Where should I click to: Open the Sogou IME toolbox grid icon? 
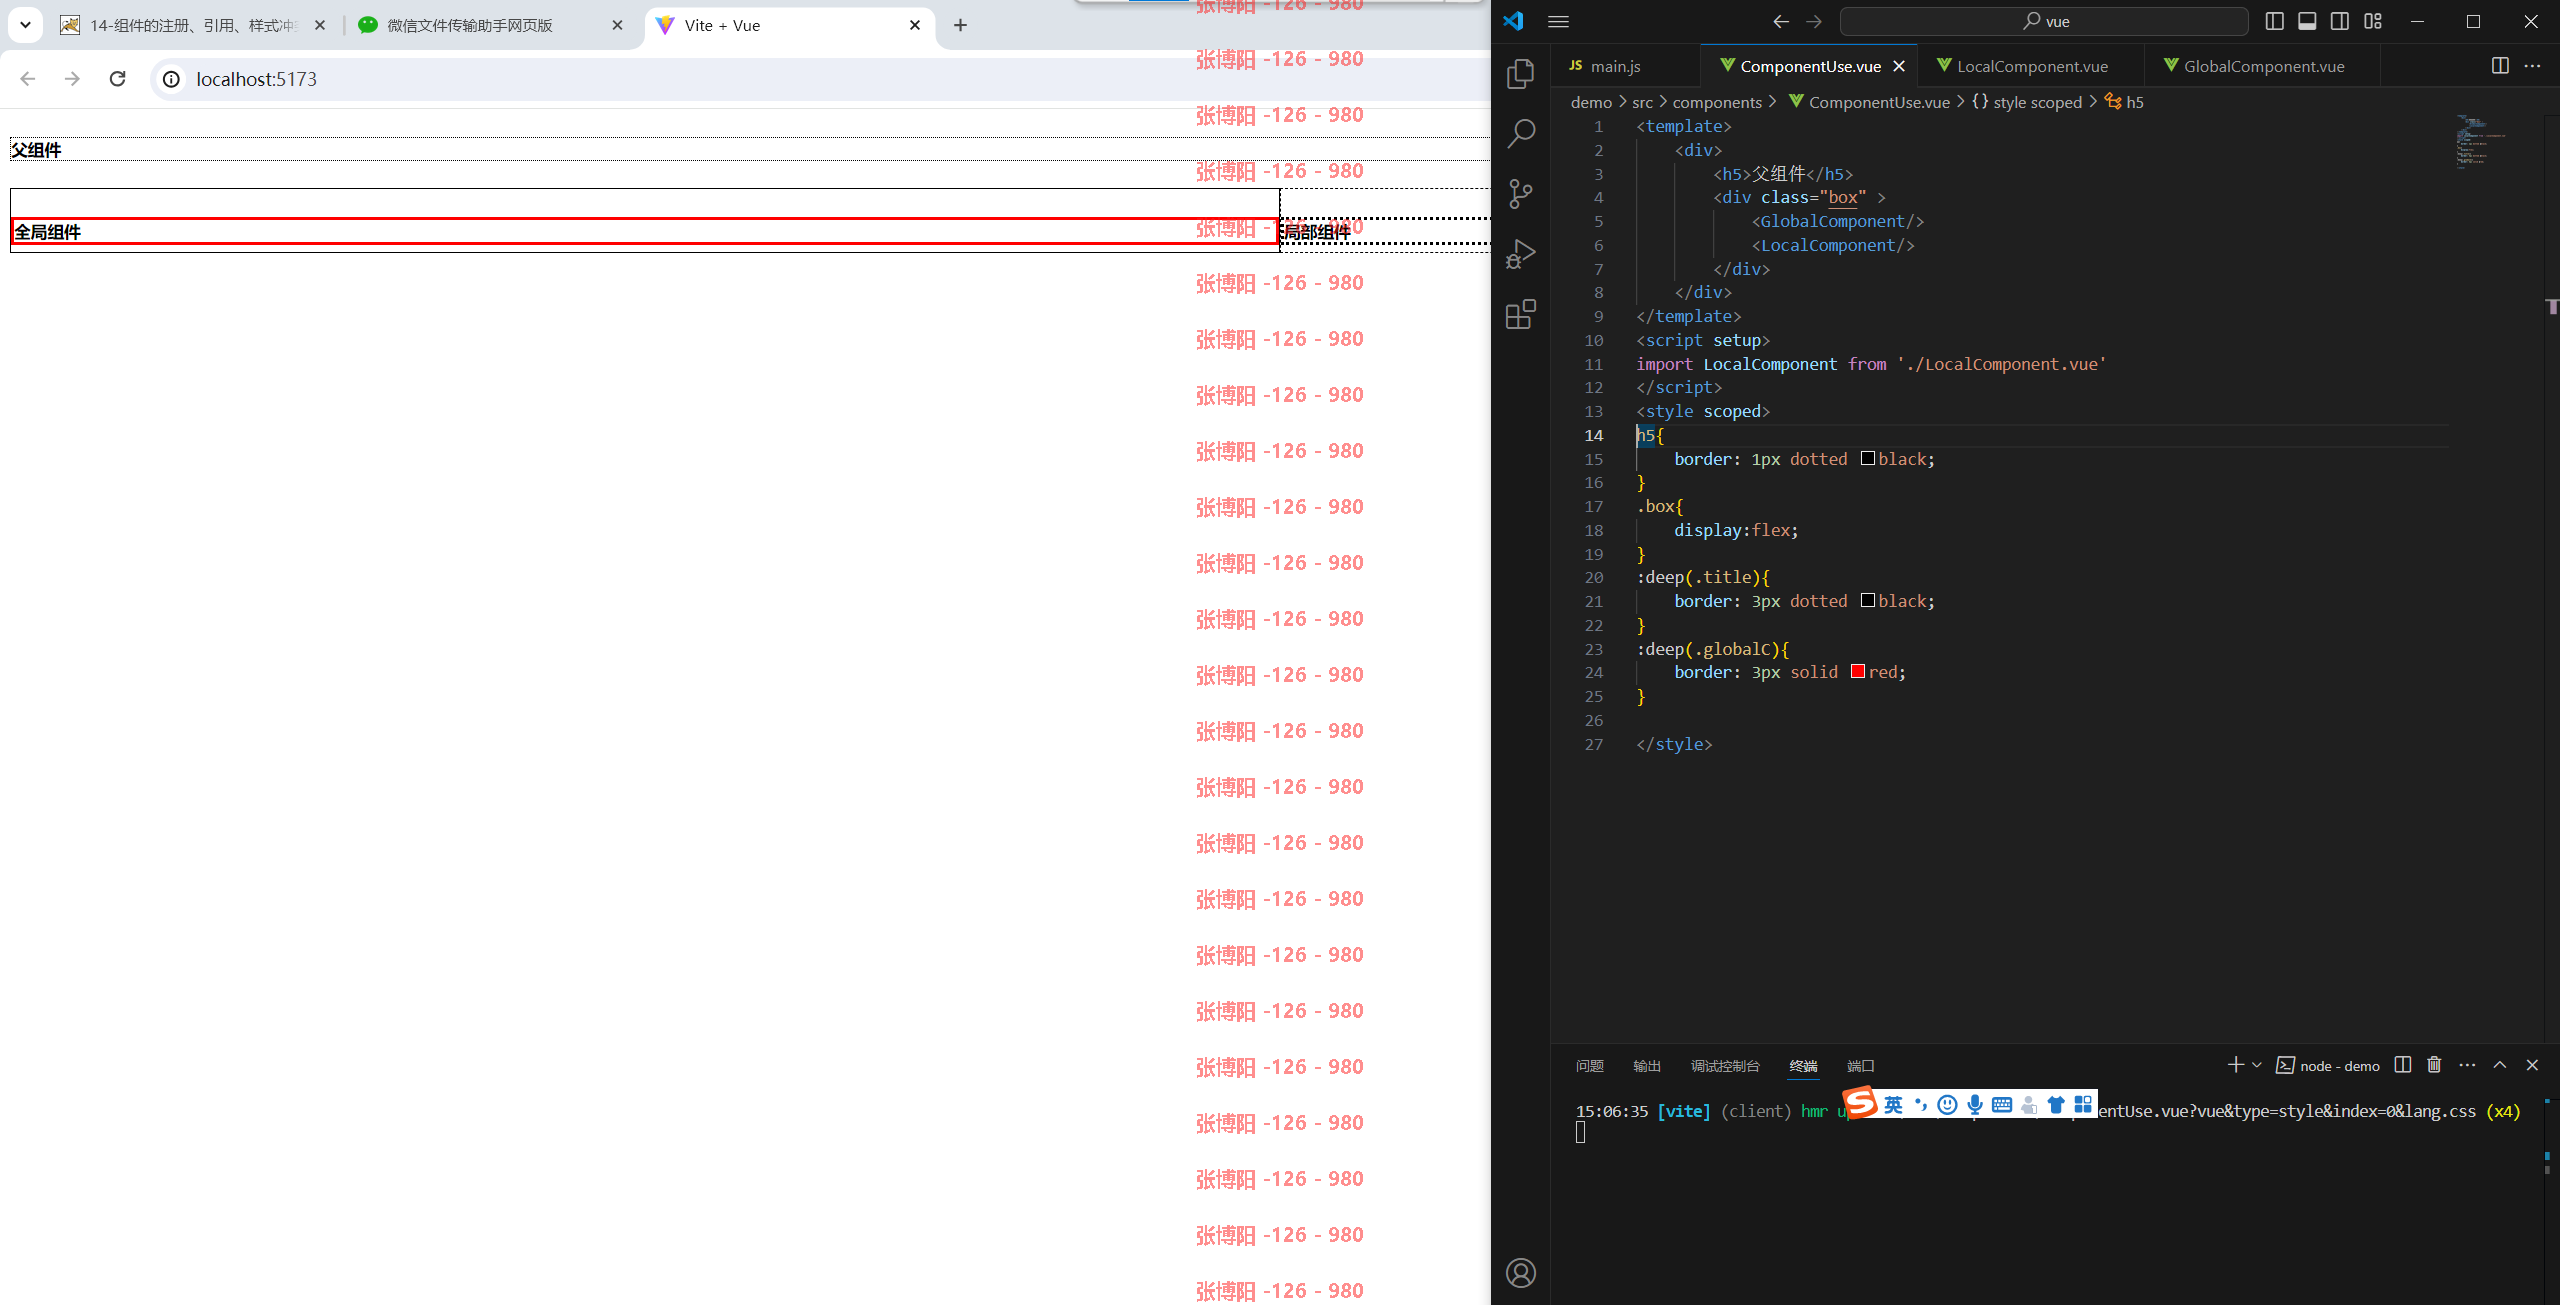click(2083, 1104)
